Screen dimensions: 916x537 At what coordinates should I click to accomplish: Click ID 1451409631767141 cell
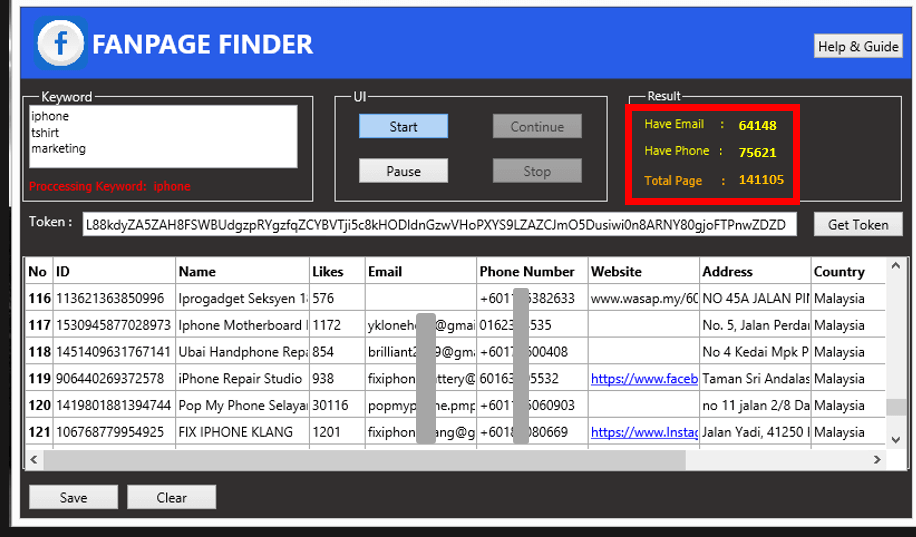(114, 352)
